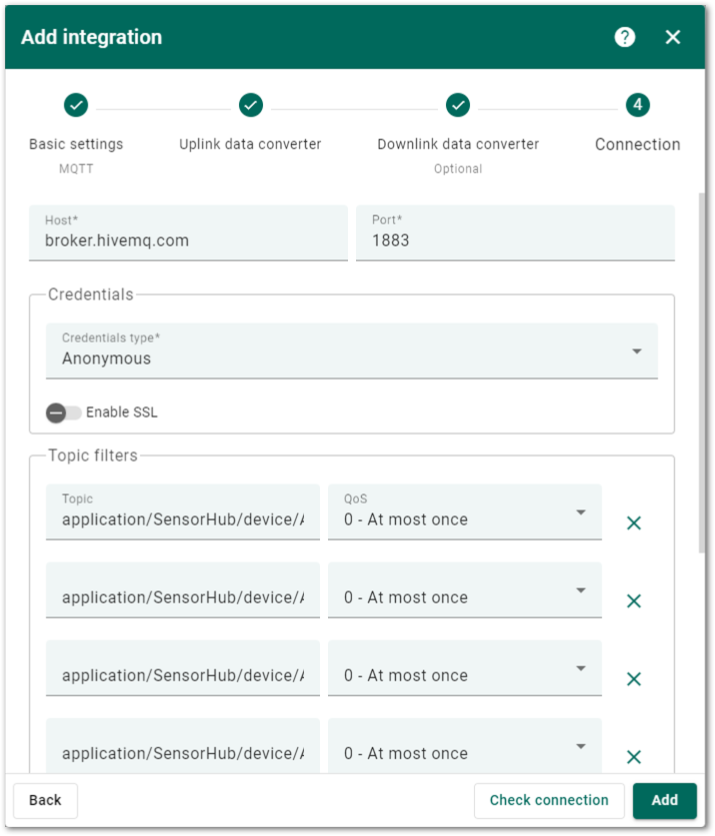This screenshot has width=715, height=836.
Task: Focus the Host input field
Action: point(188,233)
